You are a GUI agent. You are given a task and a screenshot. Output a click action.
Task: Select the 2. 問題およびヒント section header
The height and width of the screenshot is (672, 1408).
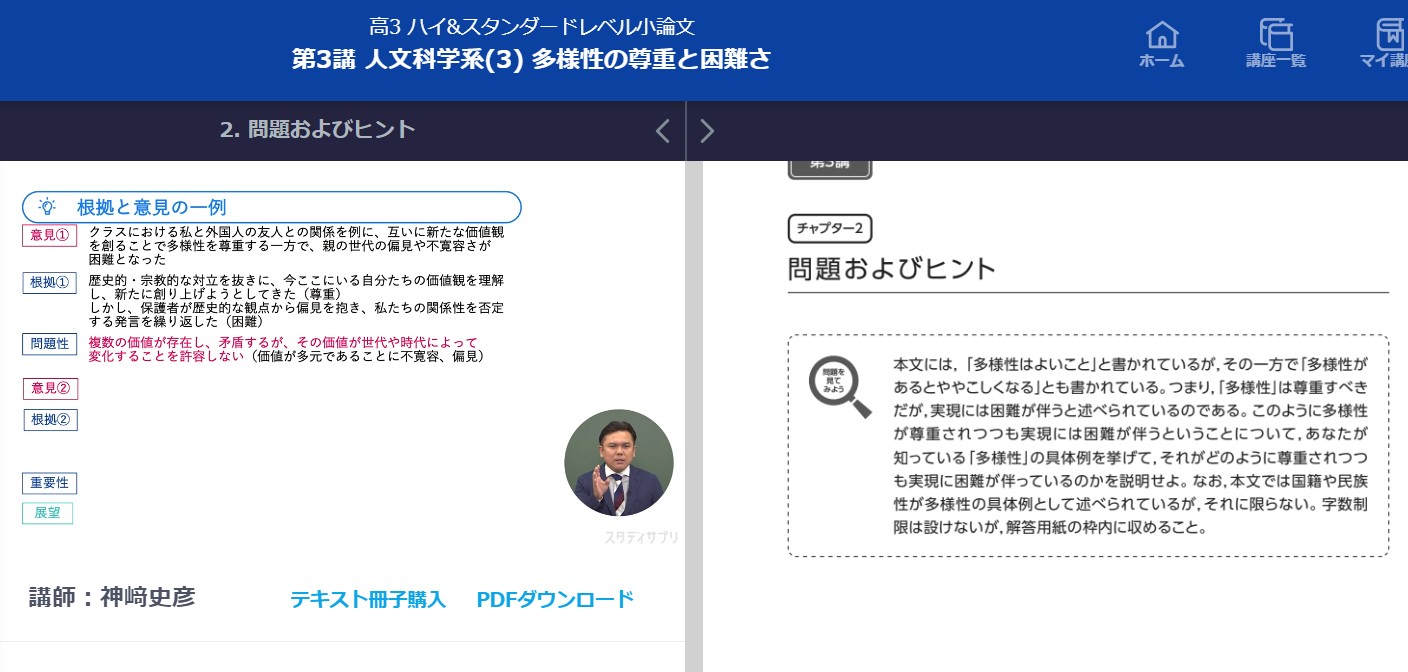[x=317, y=130]
